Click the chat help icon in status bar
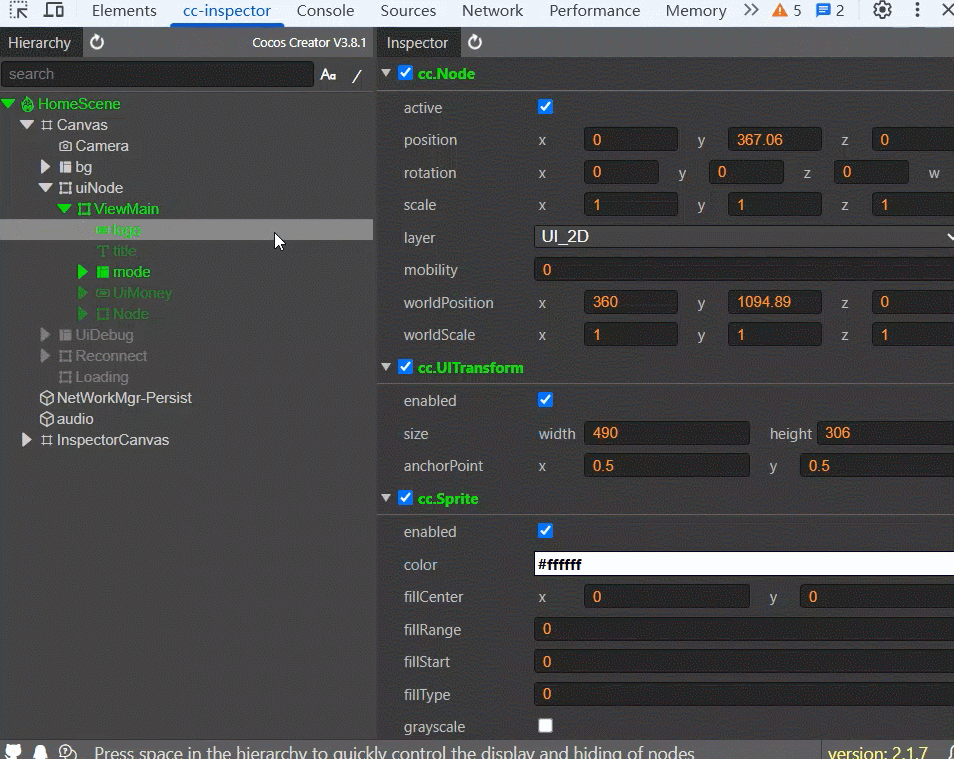Image resolution: width=954 pixels, height=759 pixels. tap(68, 752)
